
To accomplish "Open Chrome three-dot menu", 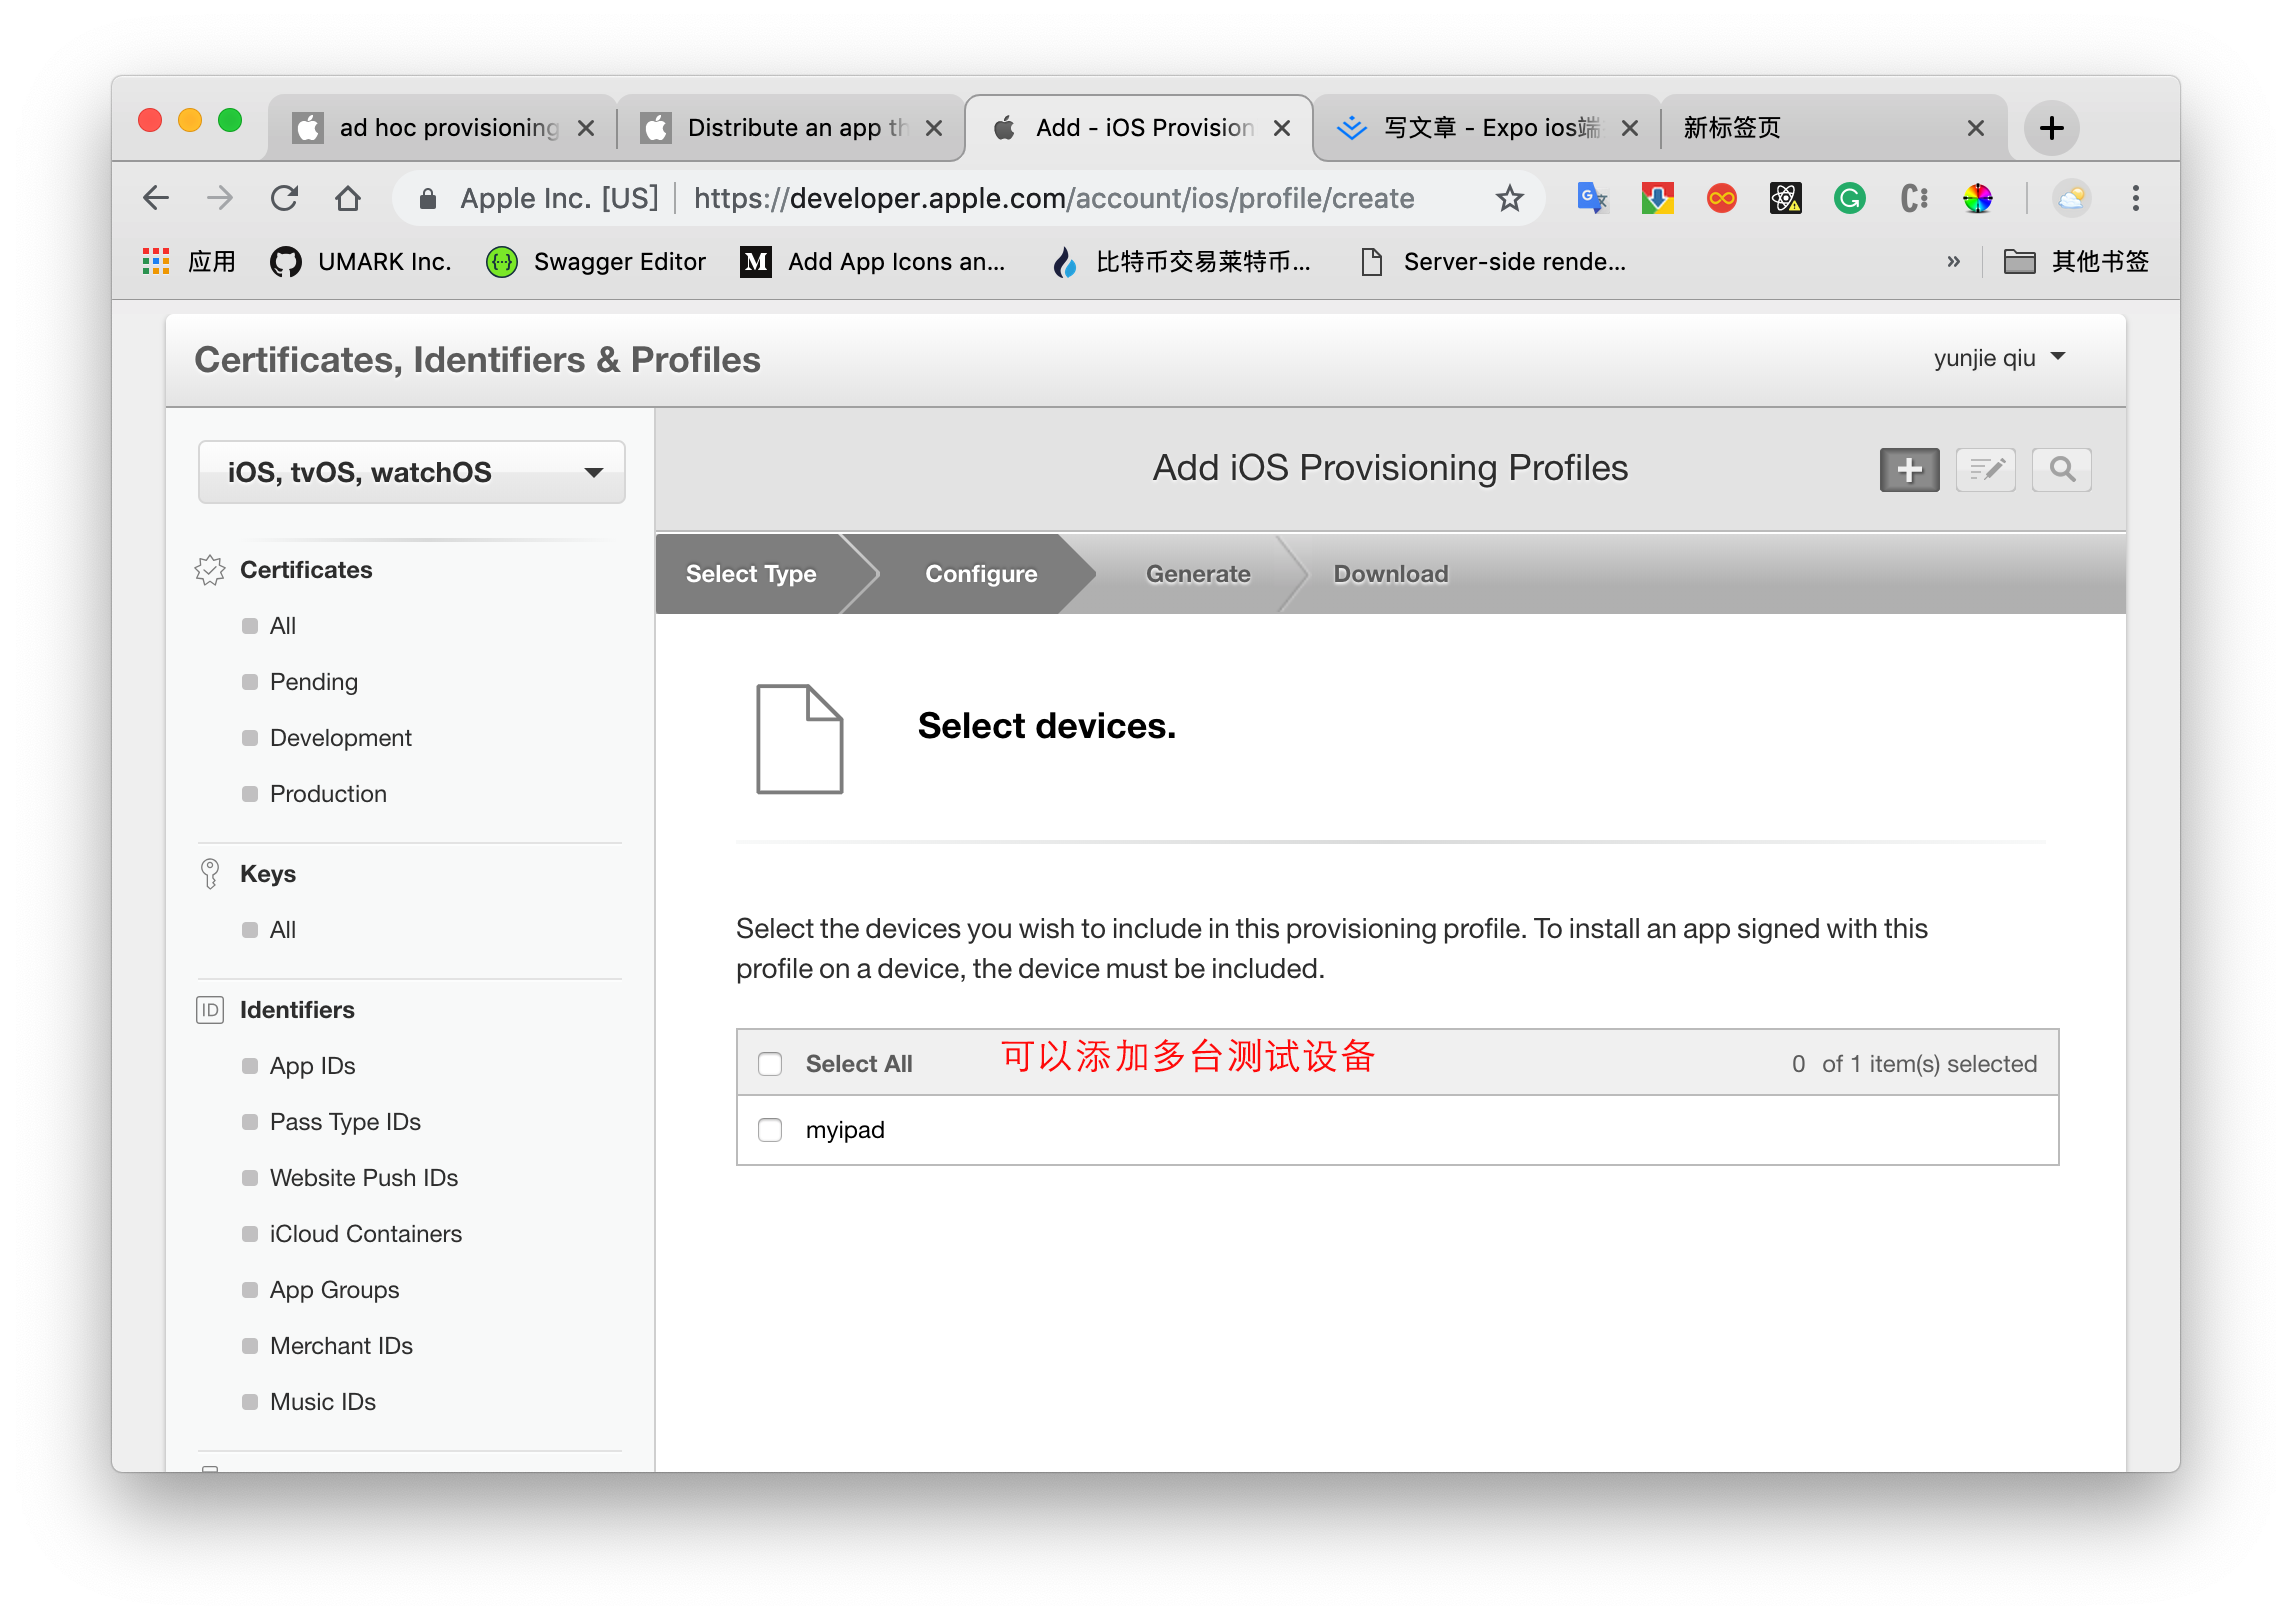I will pyautogui.click(x=2135, y=198).
